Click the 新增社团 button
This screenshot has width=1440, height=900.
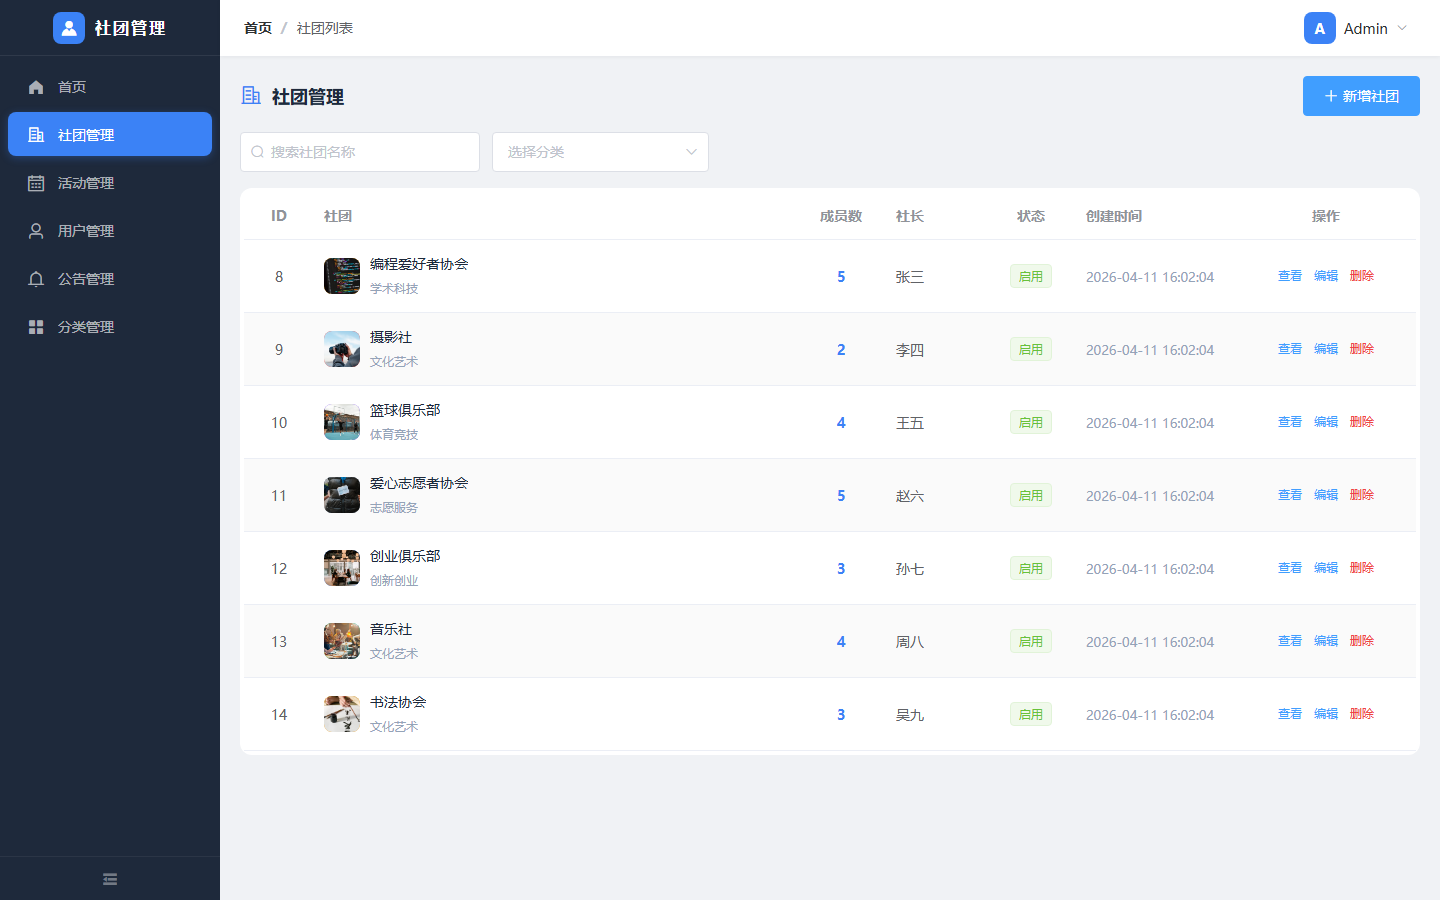coord(1361,96)
